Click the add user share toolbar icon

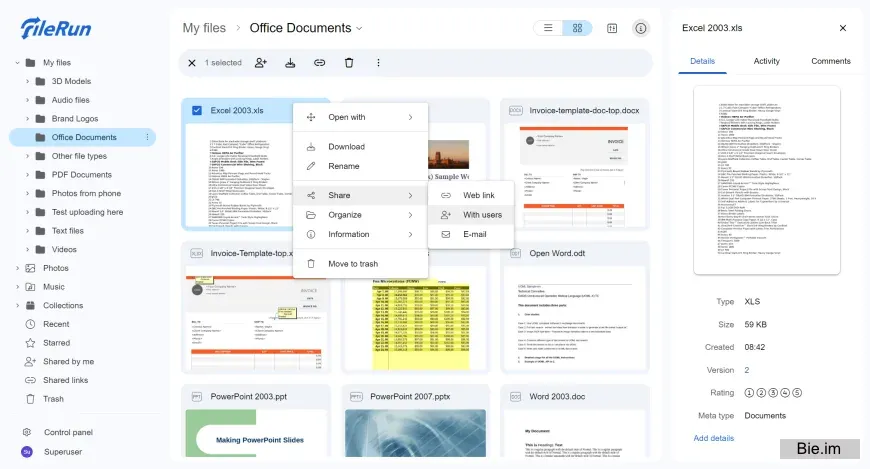click(261, 63)
